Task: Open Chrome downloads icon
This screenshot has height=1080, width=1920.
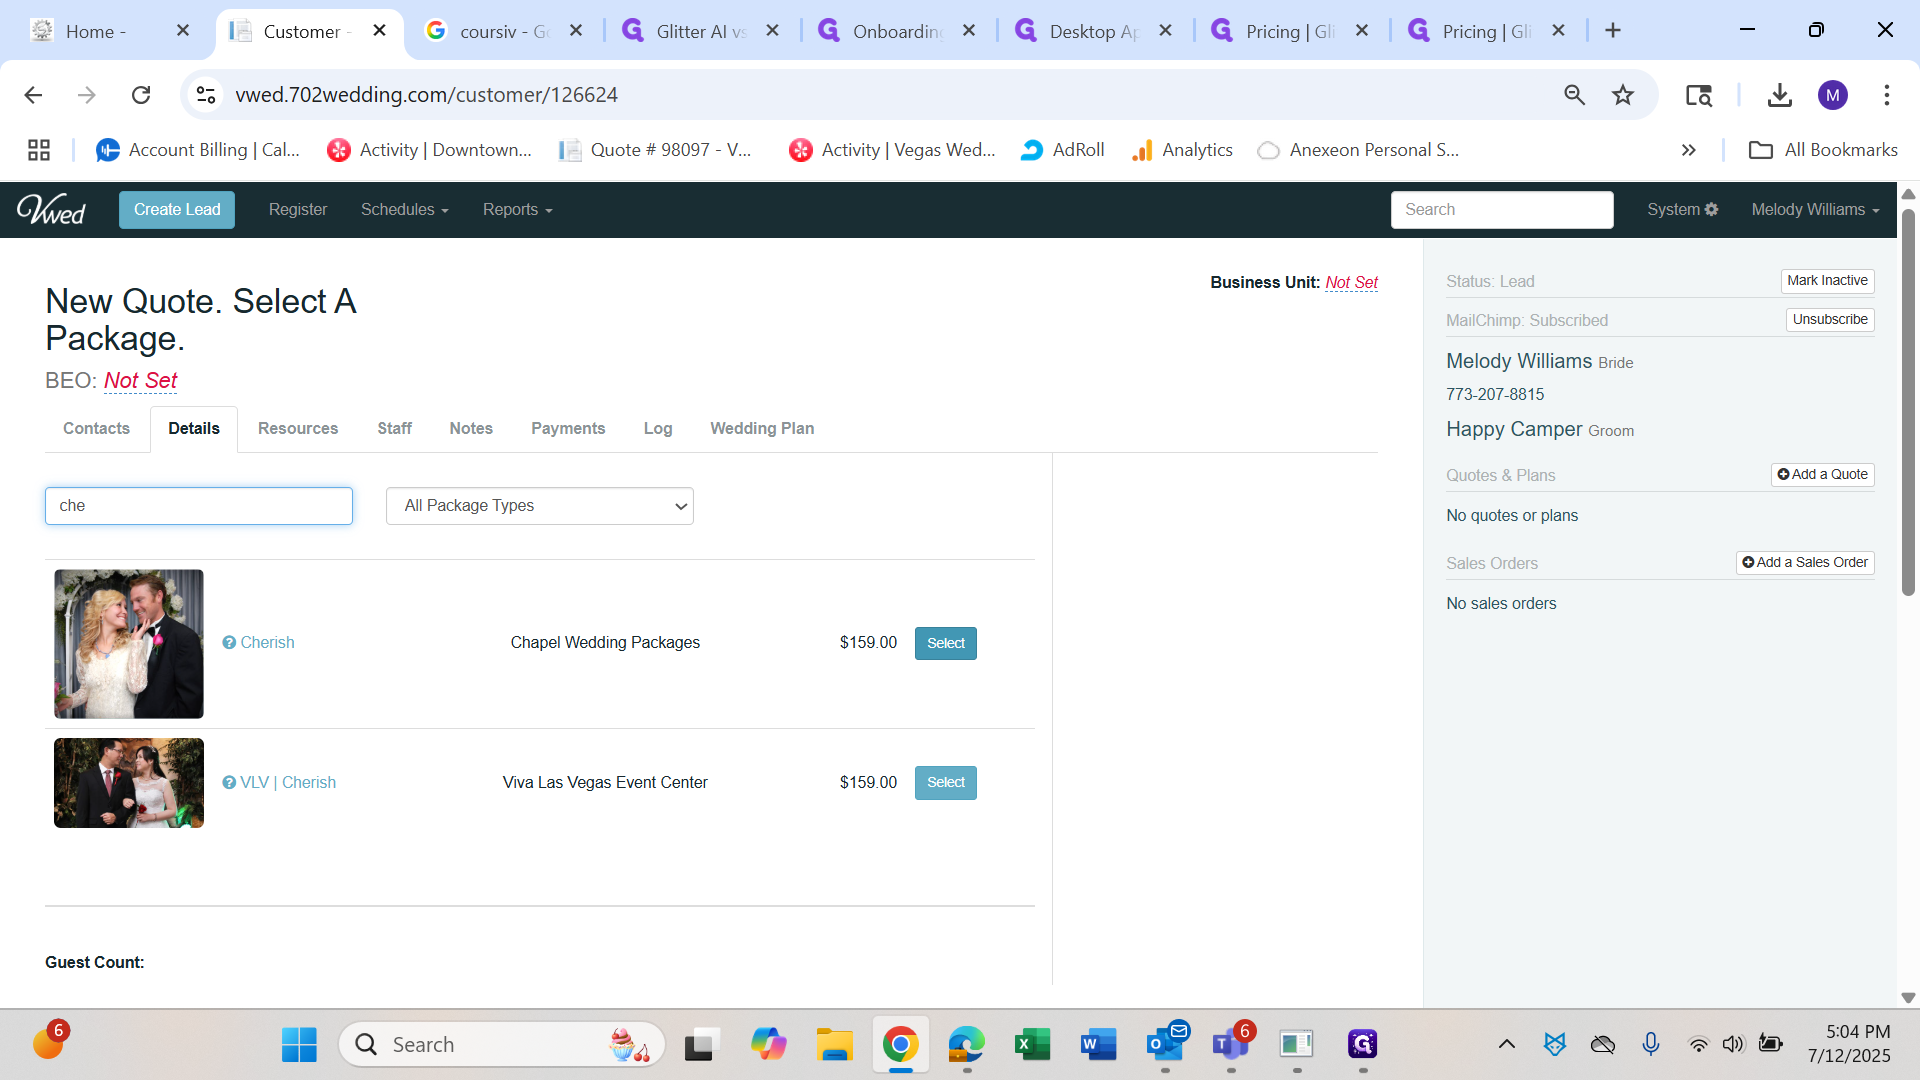Action: 1779,95
